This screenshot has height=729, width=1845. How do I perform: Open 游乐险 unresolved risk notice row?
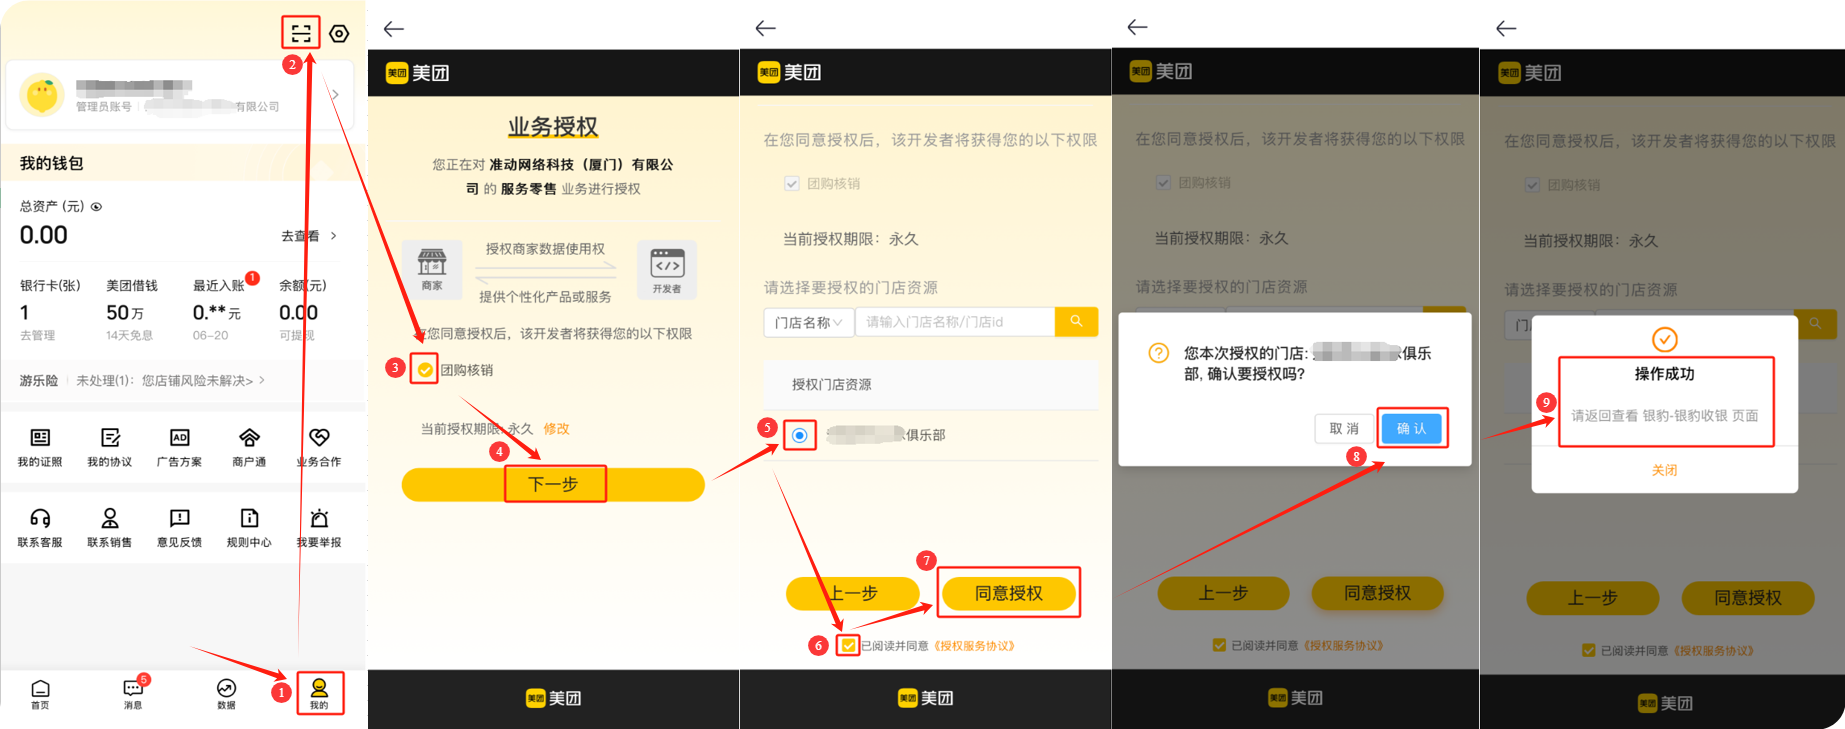click(x=143, y=381)
